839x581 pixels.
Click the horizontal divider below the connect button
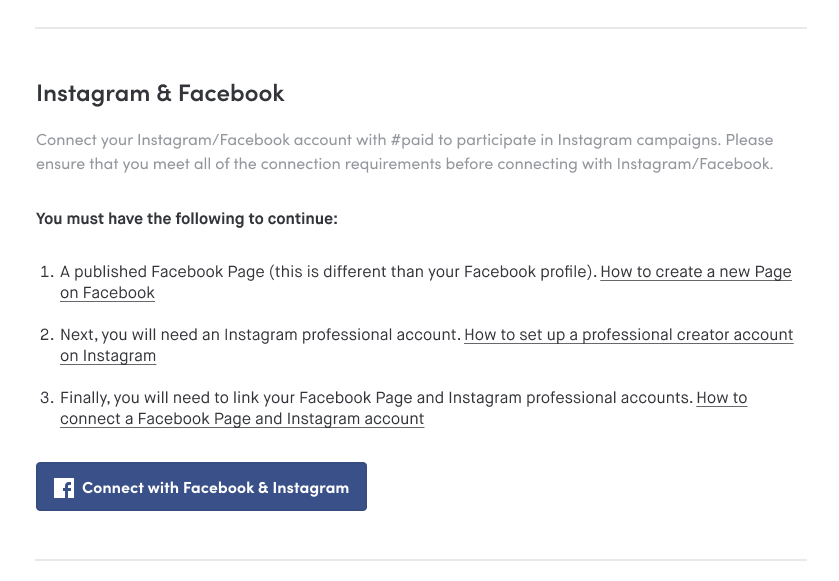(421, 560)
